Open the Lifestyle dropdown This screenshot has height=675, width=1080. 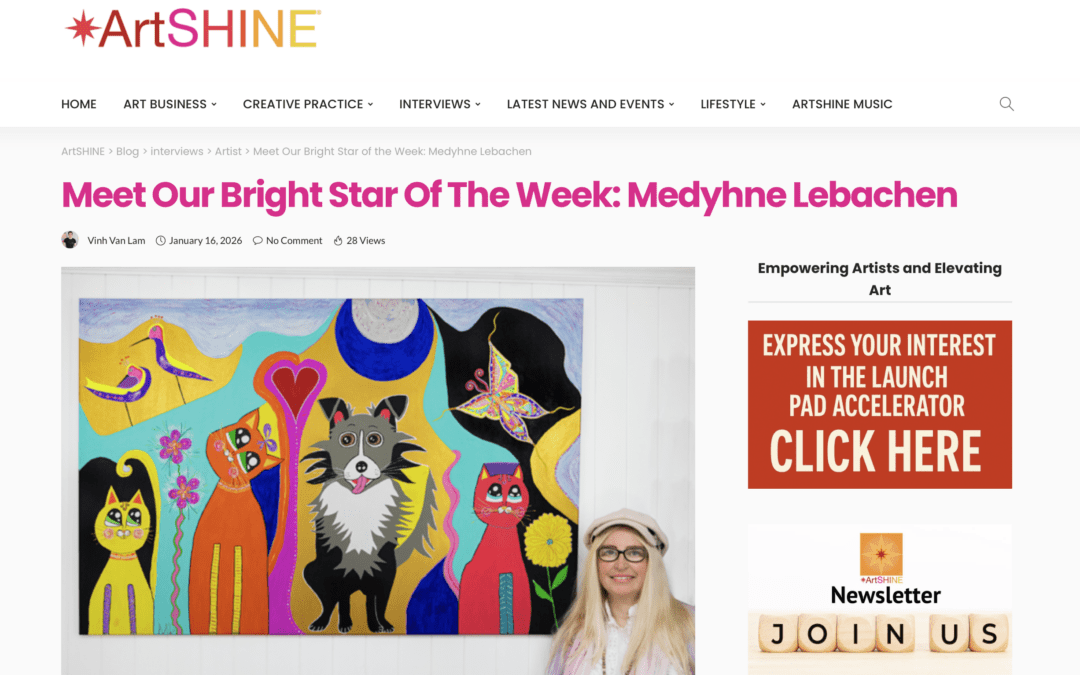tap(733, 104)
